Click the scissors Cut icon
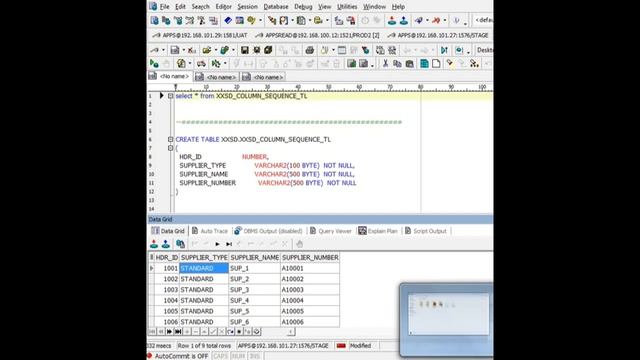640x360 pixels. point(384,63)
